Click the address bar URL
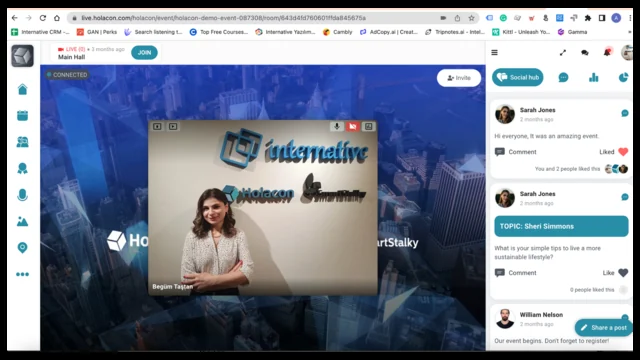The height and width of the screenshot is (360, 640). point(223,18)
